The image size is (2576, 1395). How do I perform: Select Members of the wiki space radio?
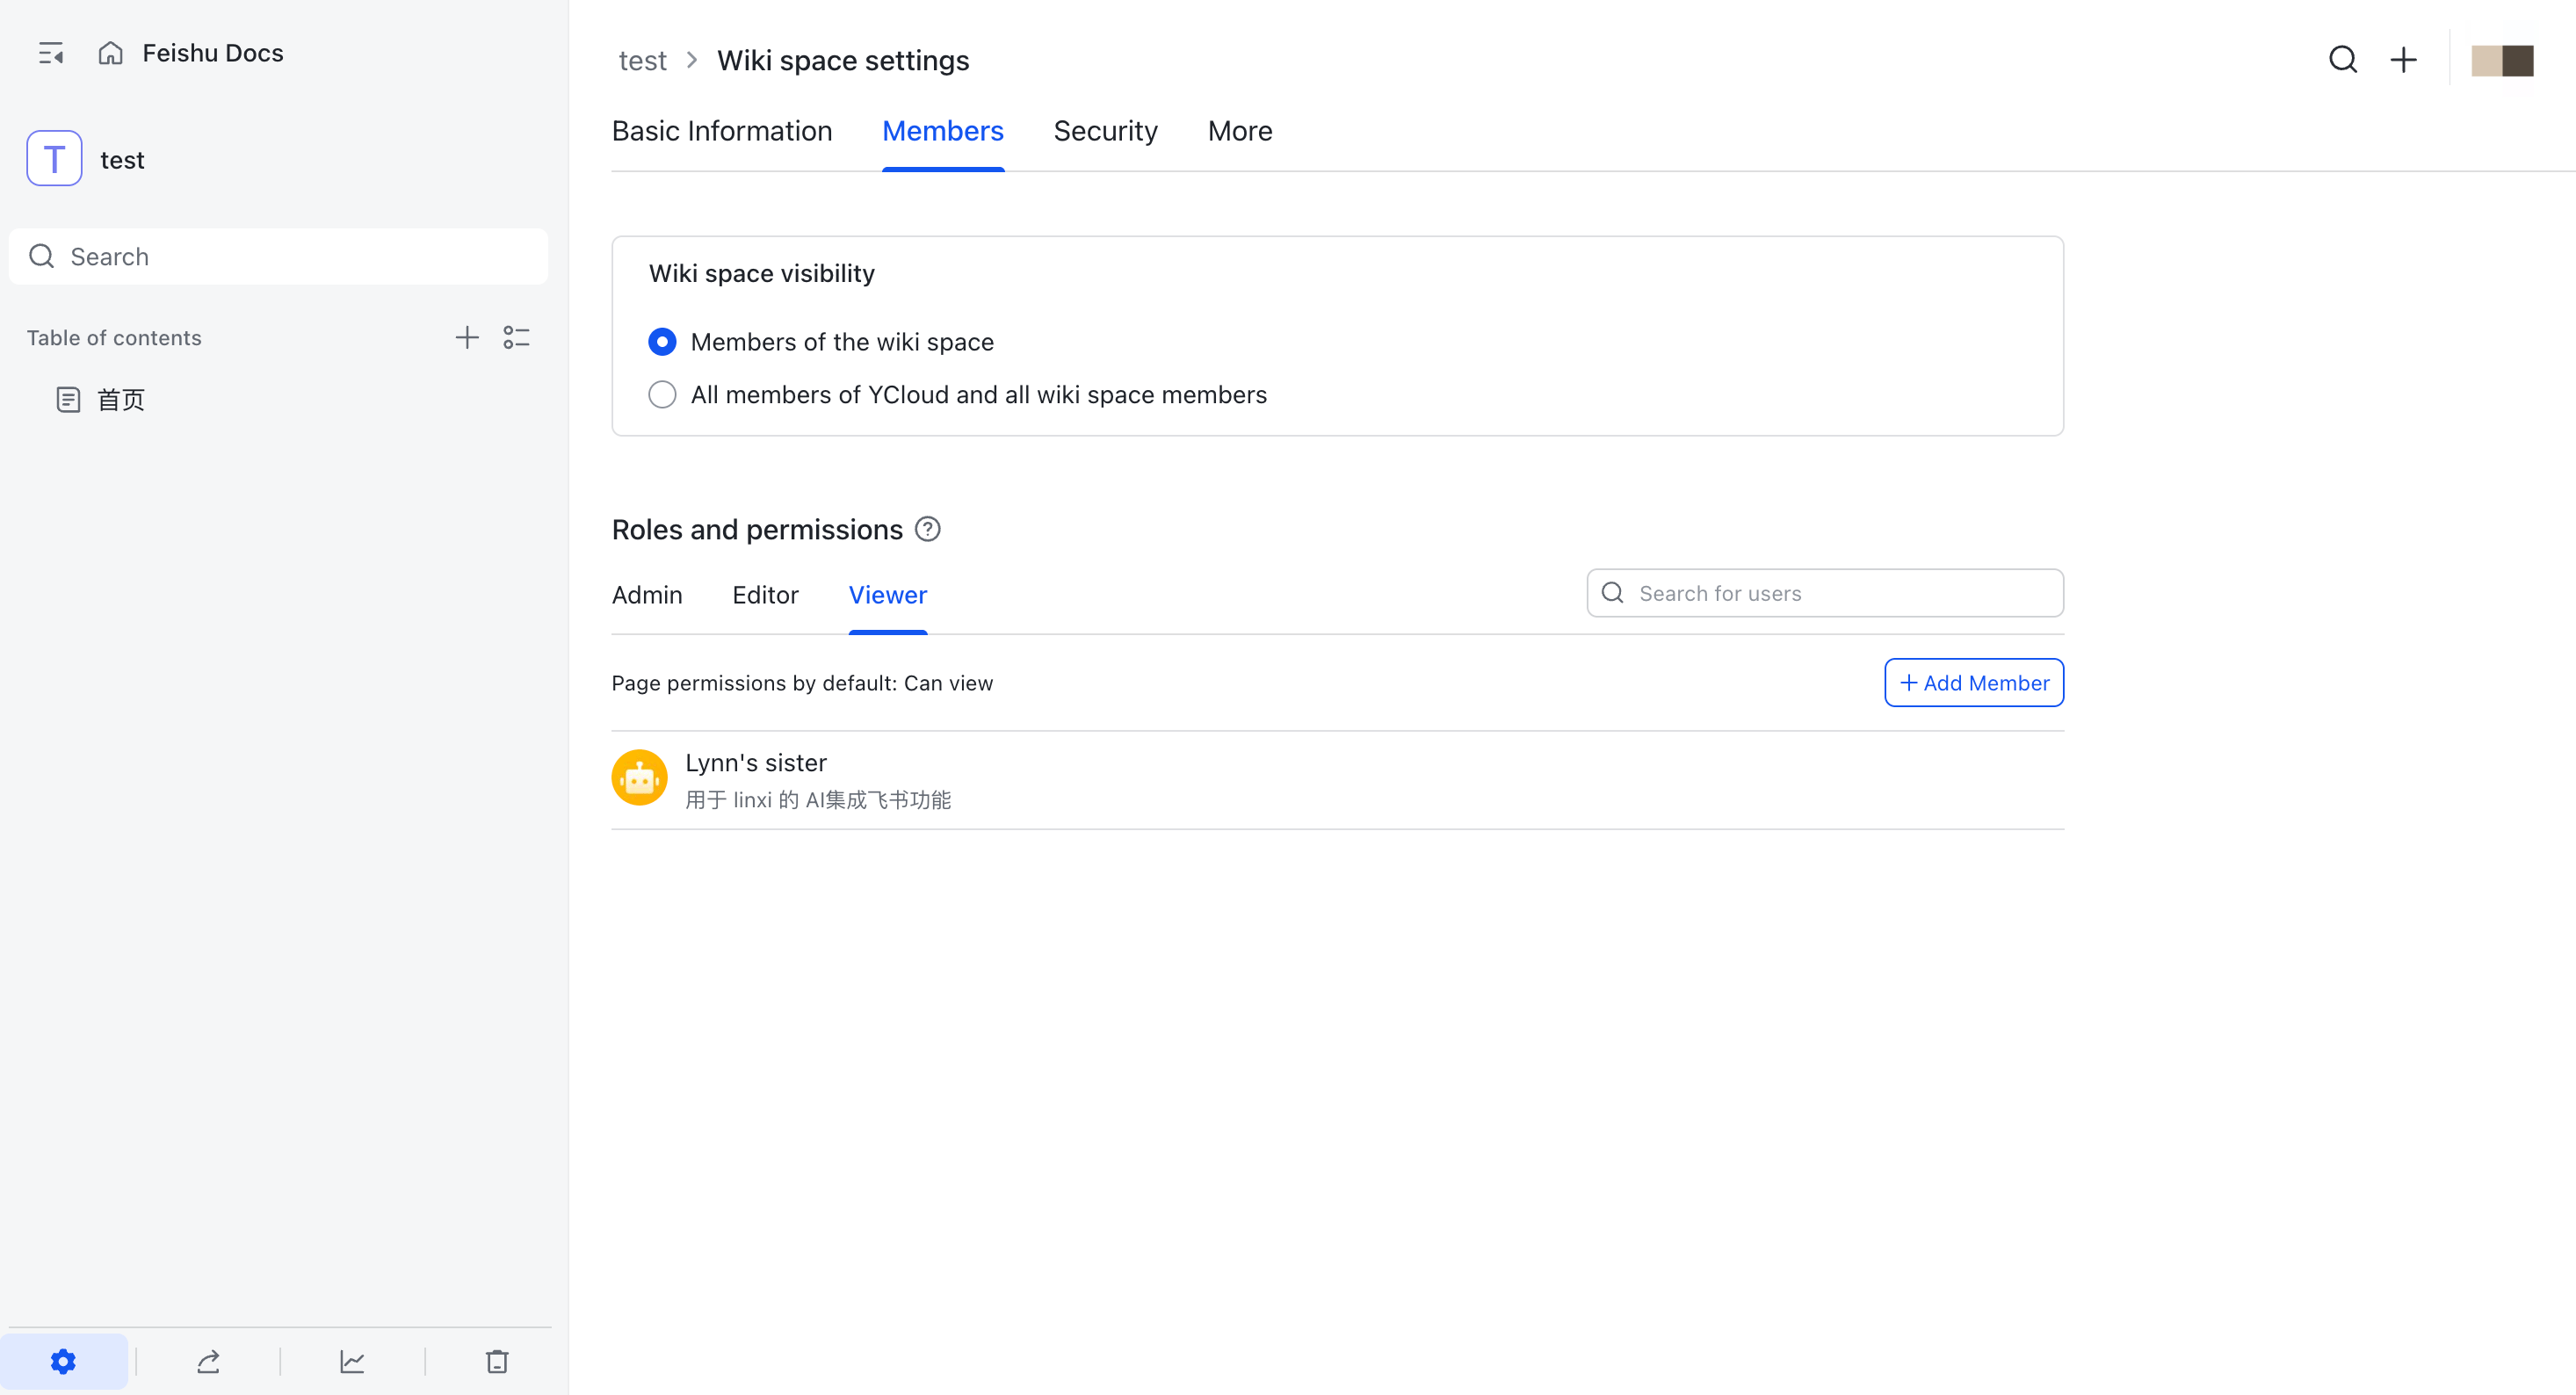pyautogui.click(x=662, y=342)
